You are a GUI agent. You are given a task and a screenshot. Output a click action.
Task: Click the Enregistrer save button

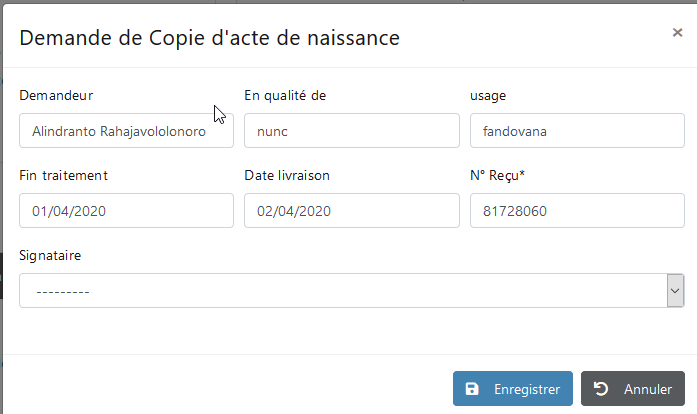point(513,389)
